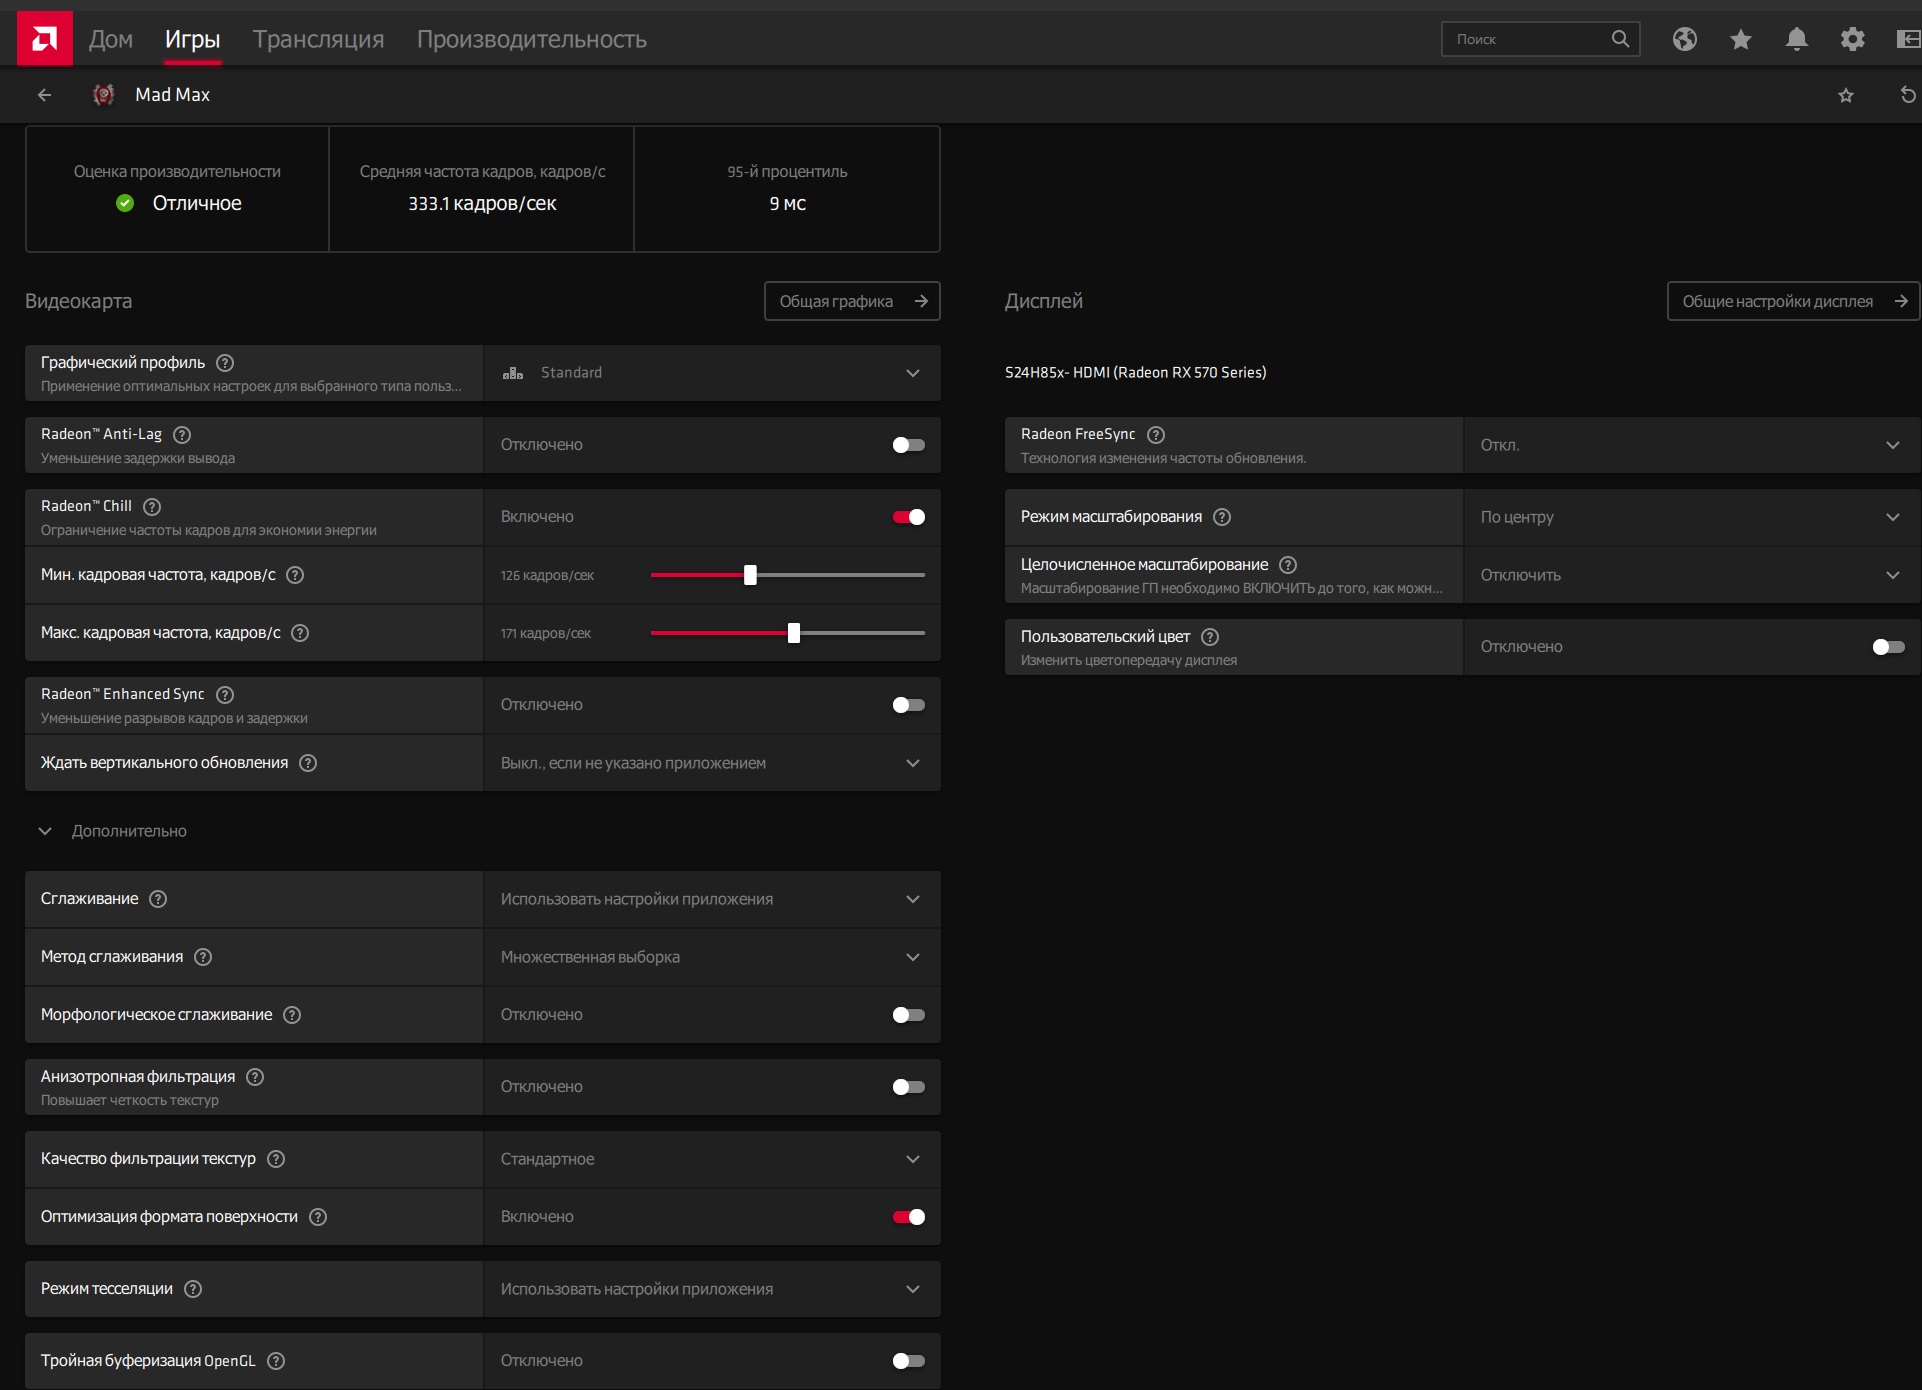
Task: Click the max frame rate slider handle
Action: tap(794, 633)
